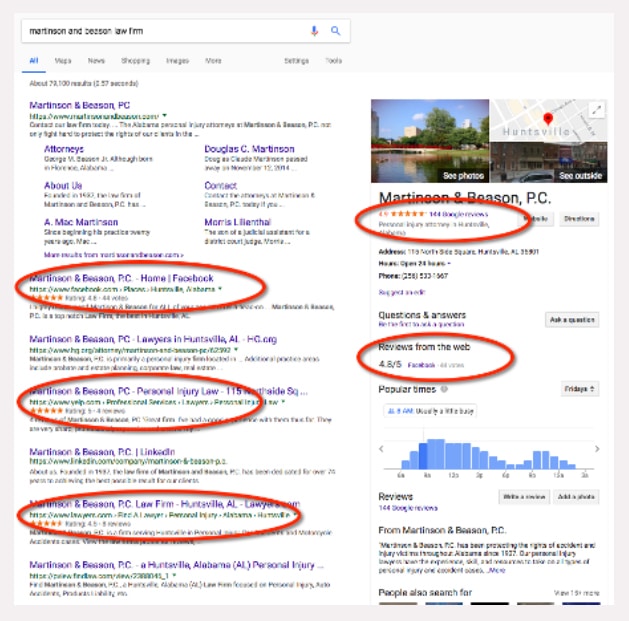
Task: Open the search Tools option
Action: click(333, 61)
